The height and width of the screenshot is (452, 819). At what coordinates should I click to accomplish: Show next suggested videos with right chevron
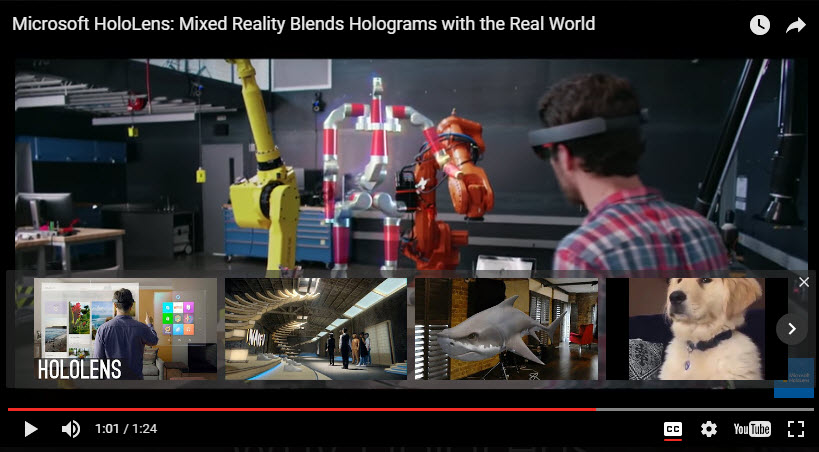point(791,328)
